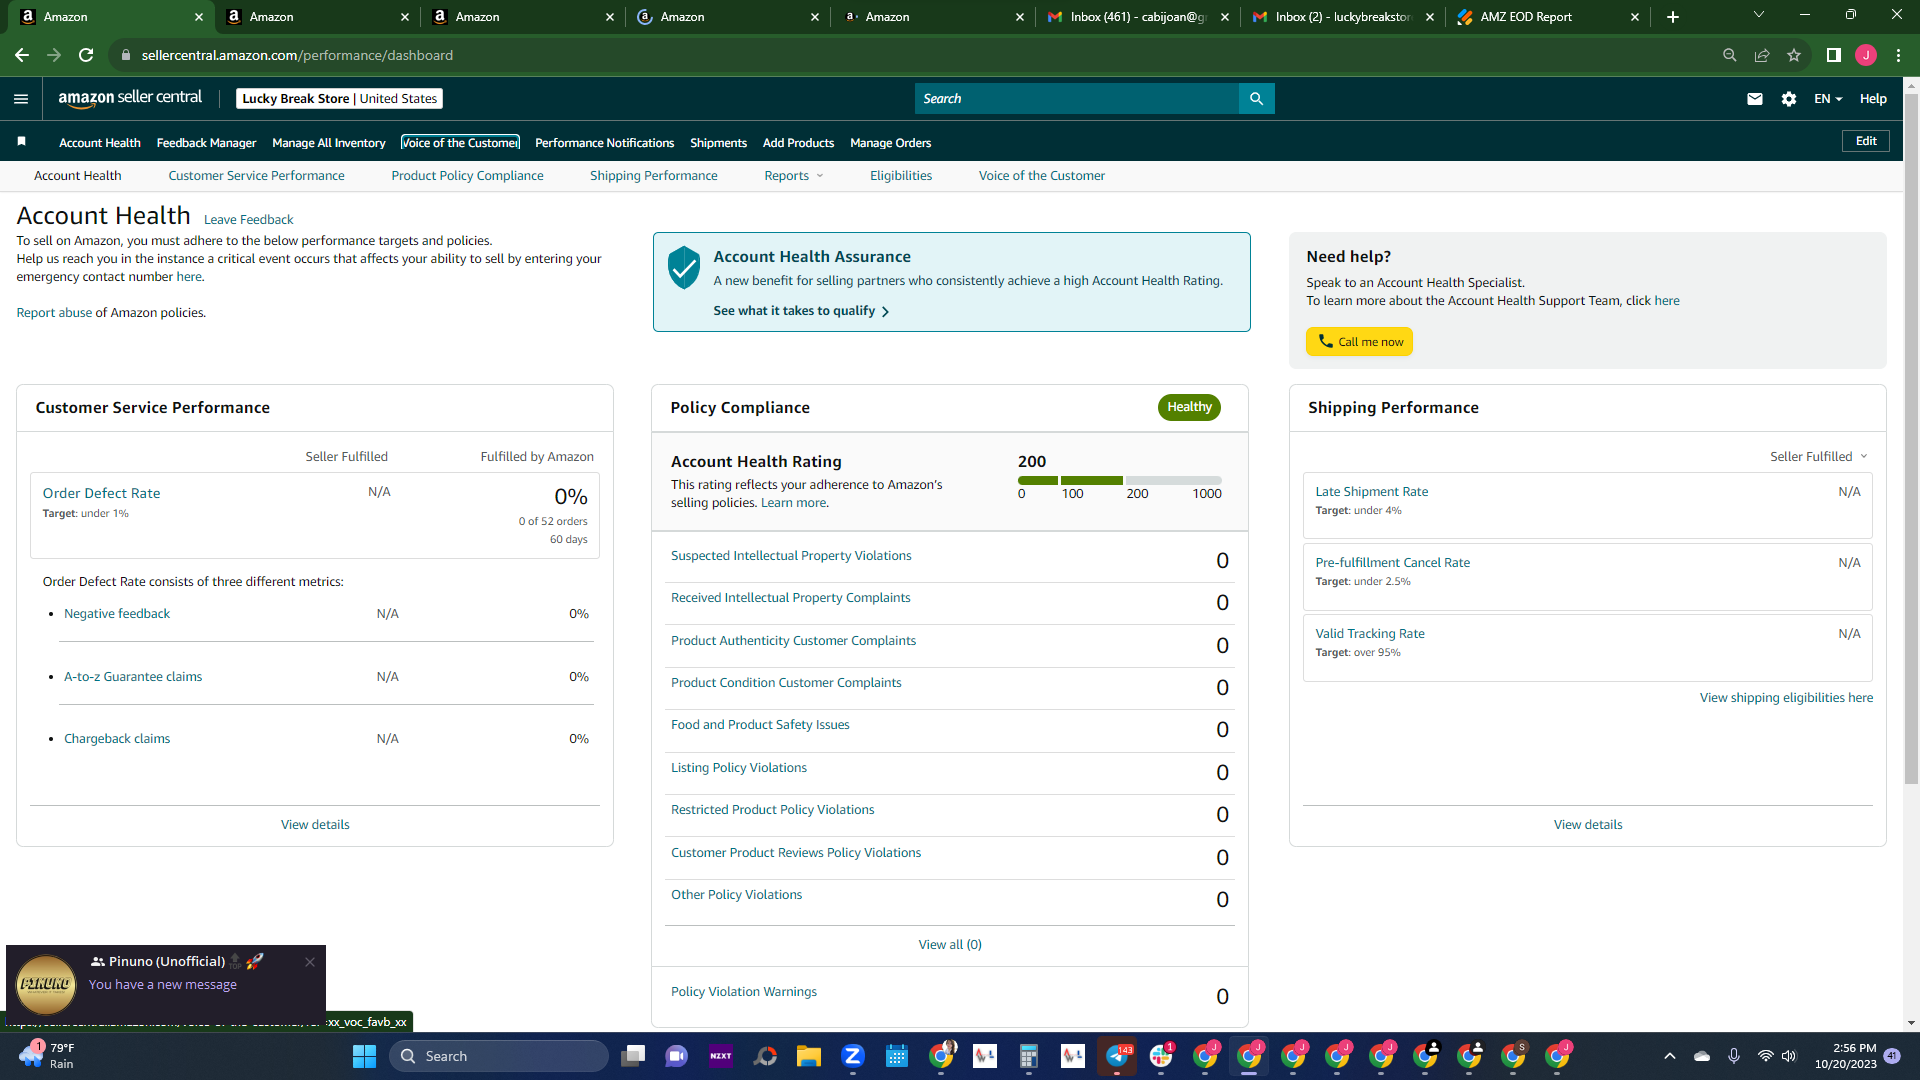Switch to the Inbox (2) luckybreakstore tab

point(1342,17)
